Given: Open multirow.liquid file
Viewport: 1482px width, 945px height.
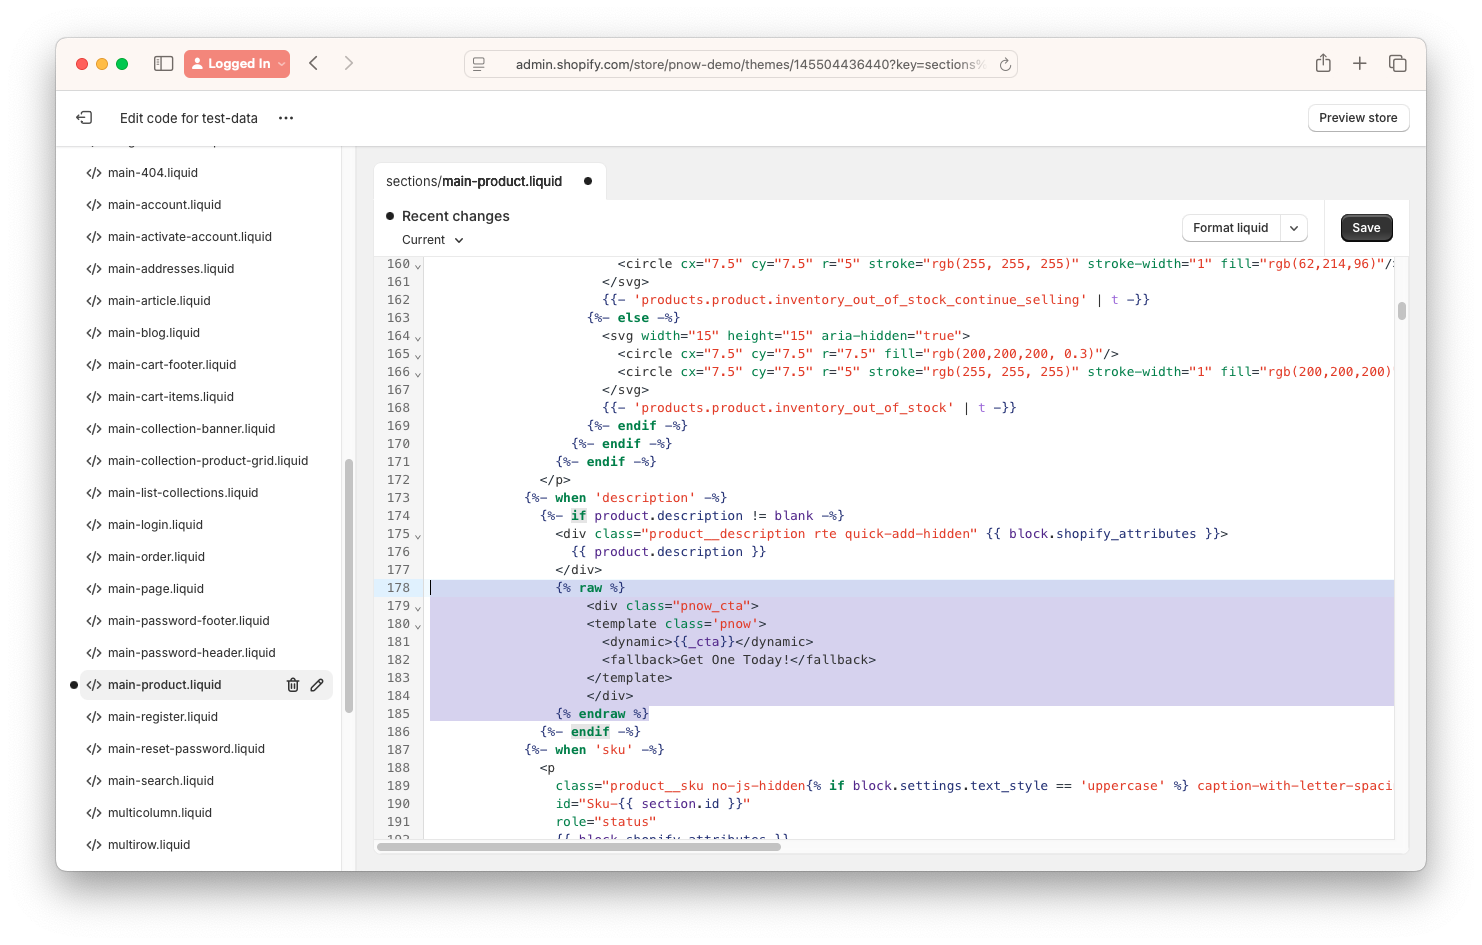Looking at the screenshot, I should [149, 845].
